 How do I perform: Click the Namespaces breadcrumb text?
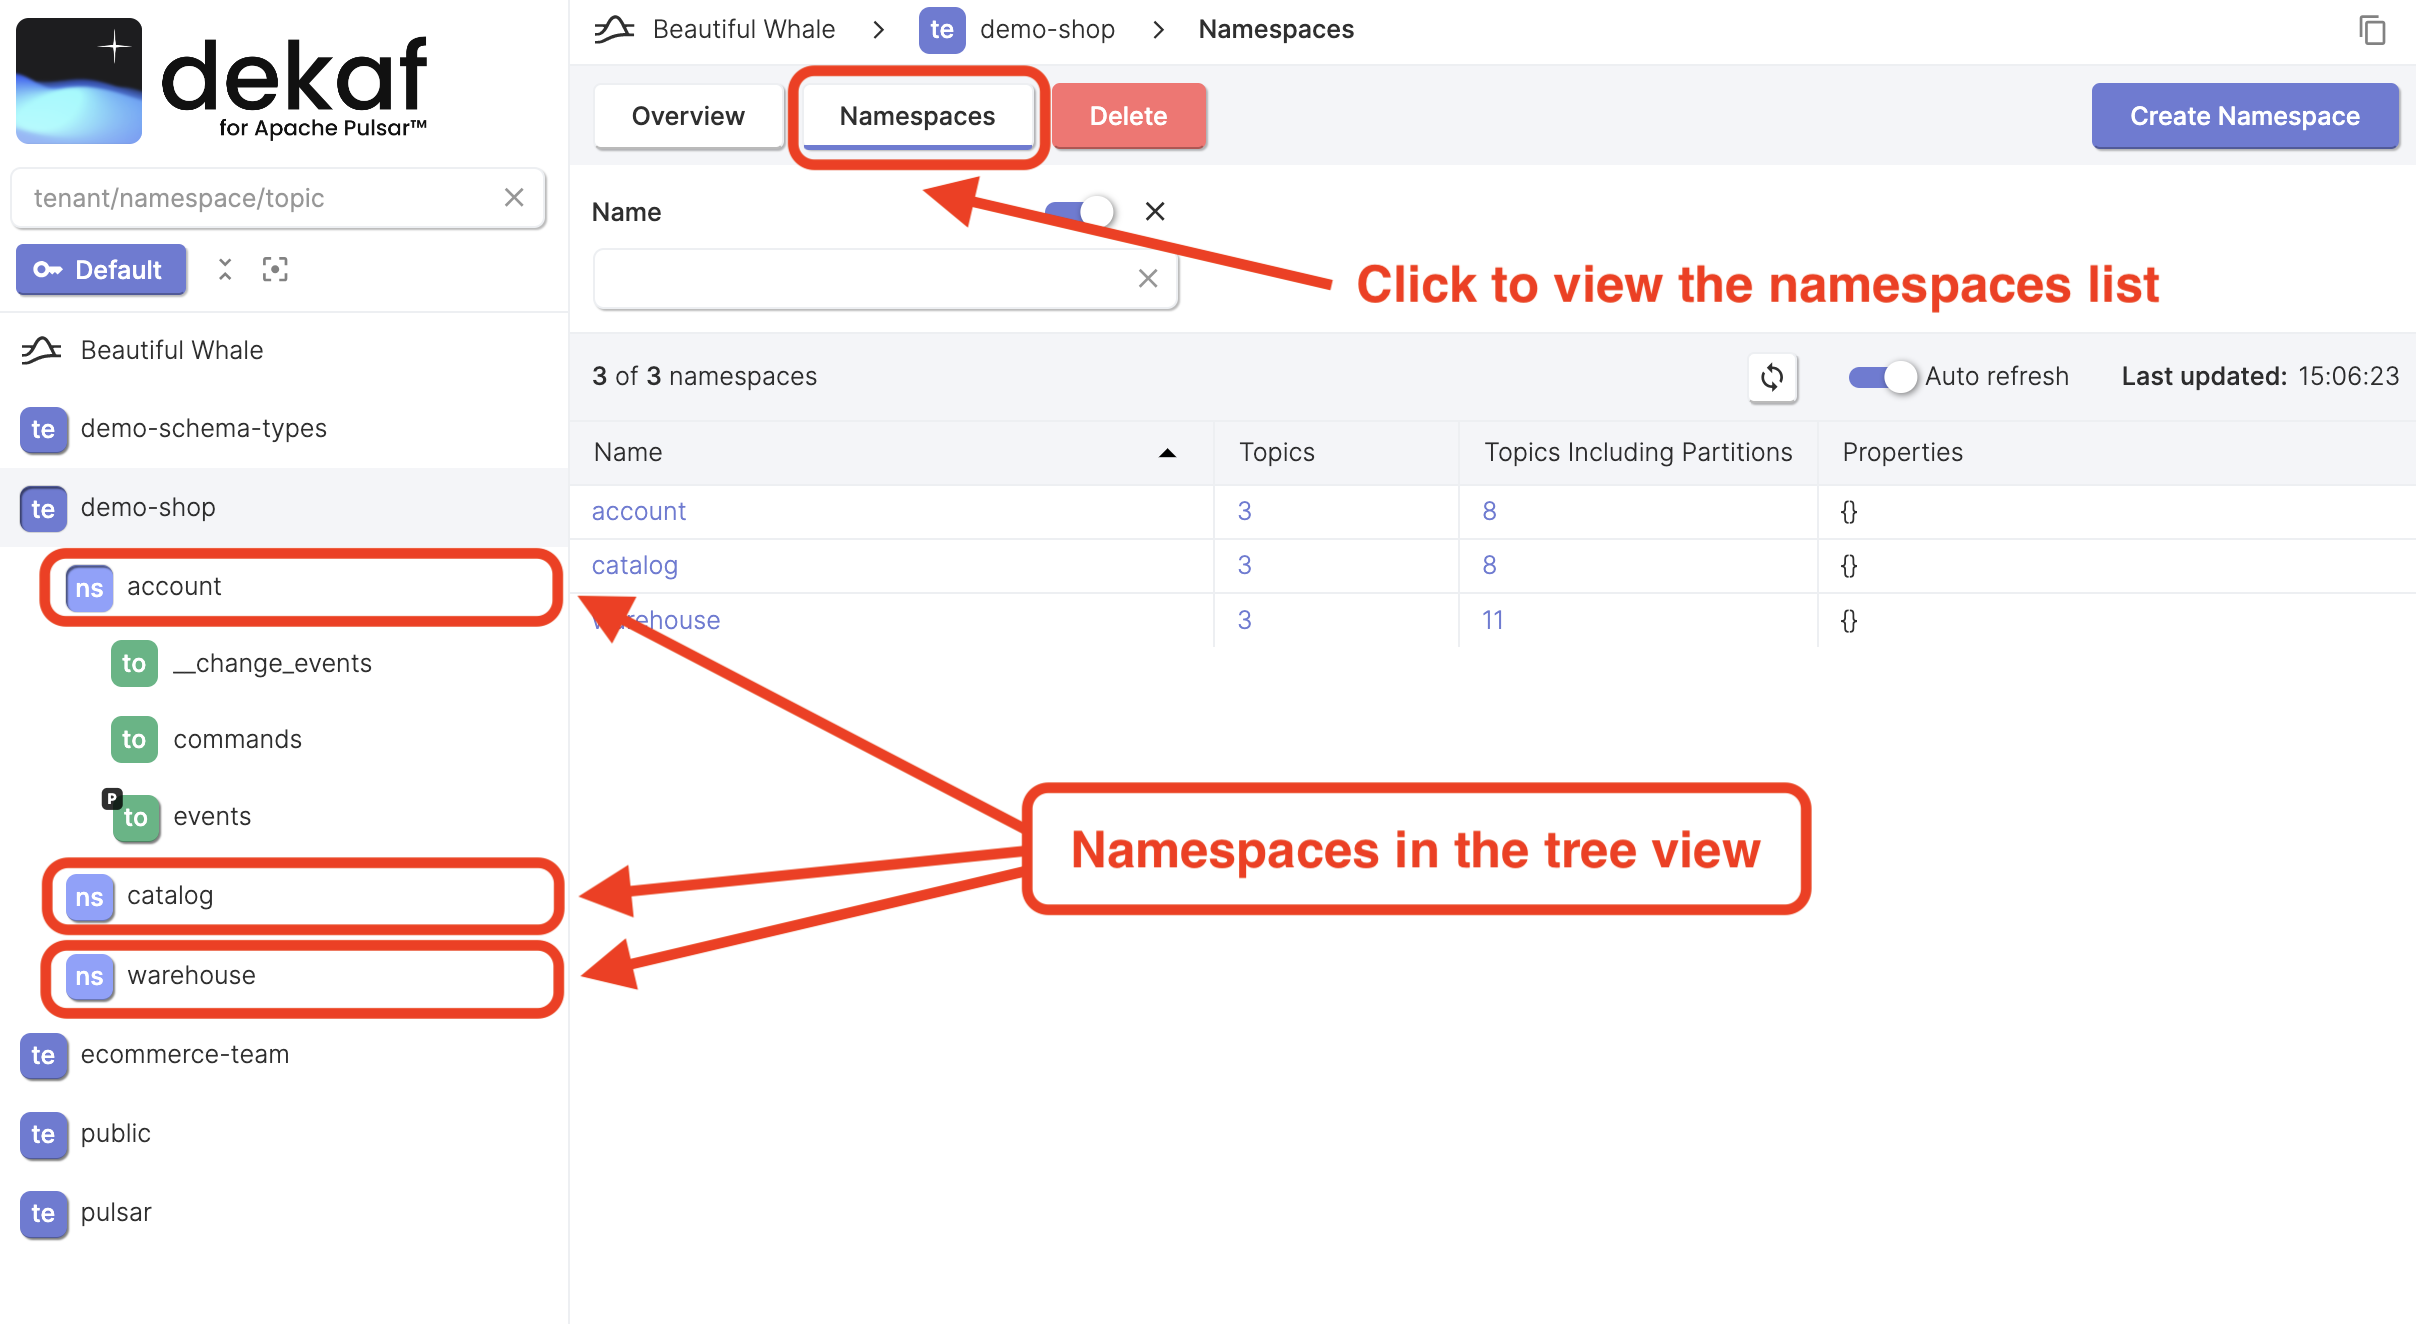[x=1276, y=29]
